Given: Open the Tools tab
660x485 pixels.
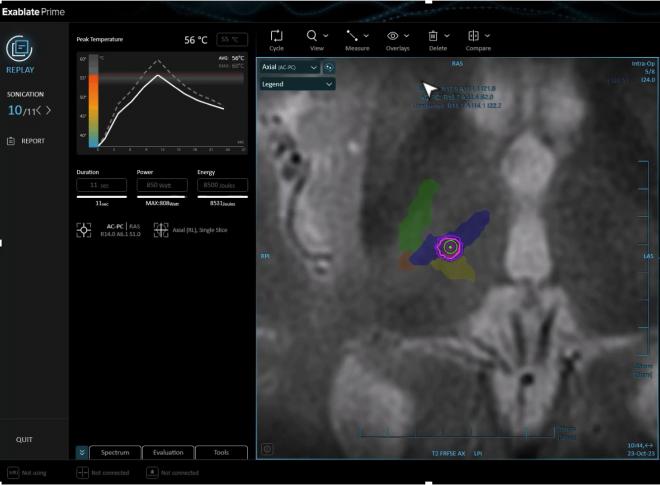Looking at the screenshot, I should (221, 453).
